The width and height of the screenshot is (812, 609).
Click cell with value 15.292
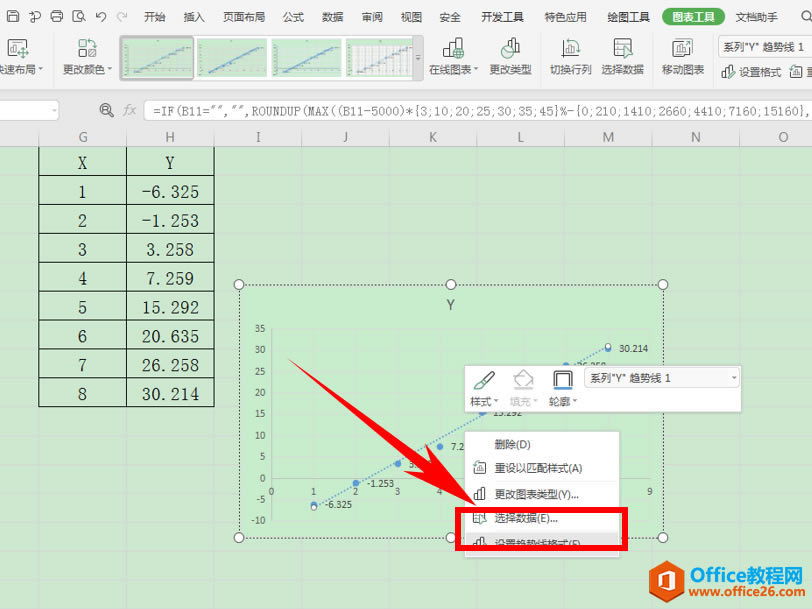point(170,307)
